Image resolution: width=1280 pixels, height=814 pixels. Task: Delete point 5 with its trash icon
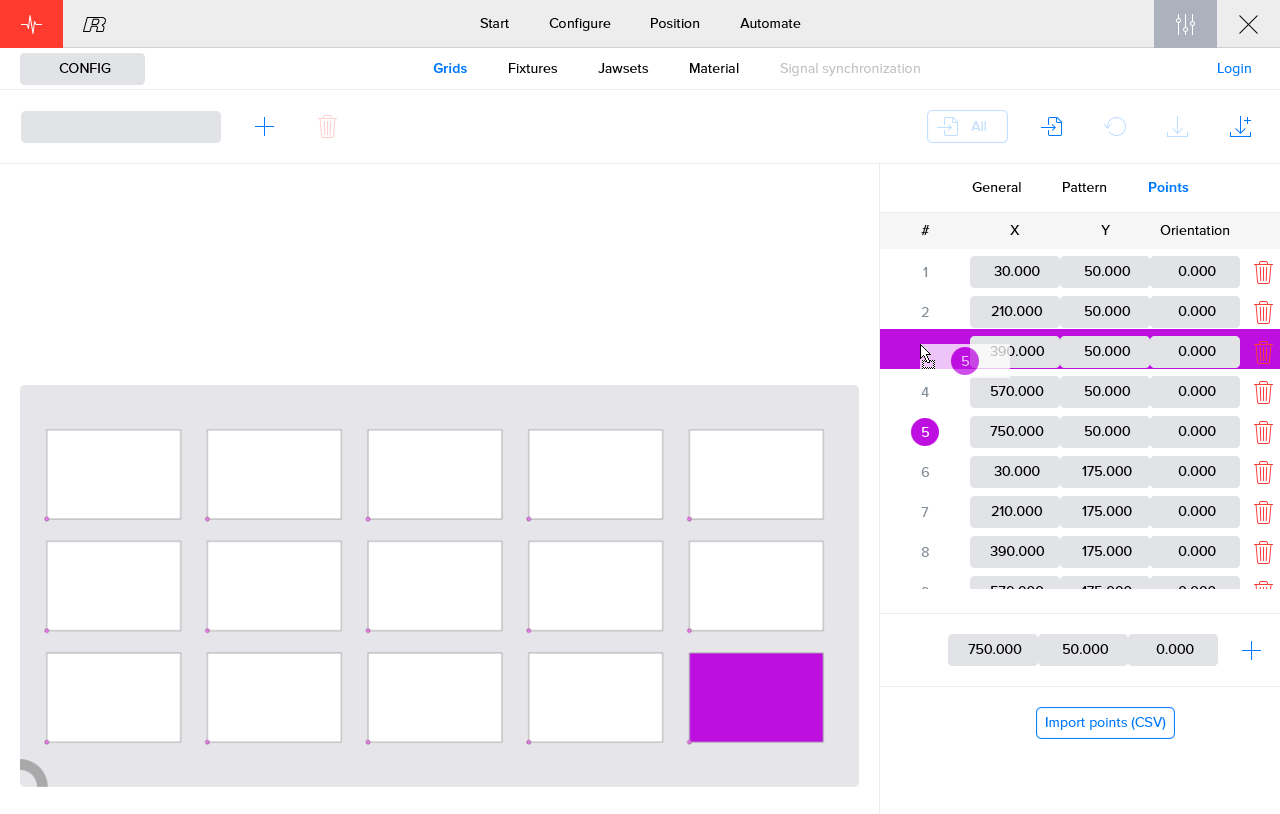1263,432
